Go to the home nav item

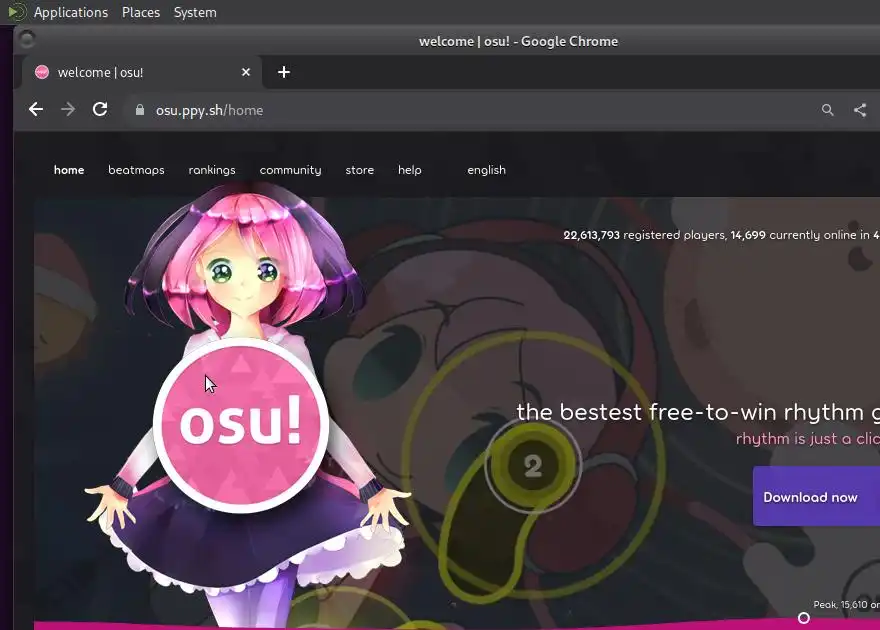(69, 170)
